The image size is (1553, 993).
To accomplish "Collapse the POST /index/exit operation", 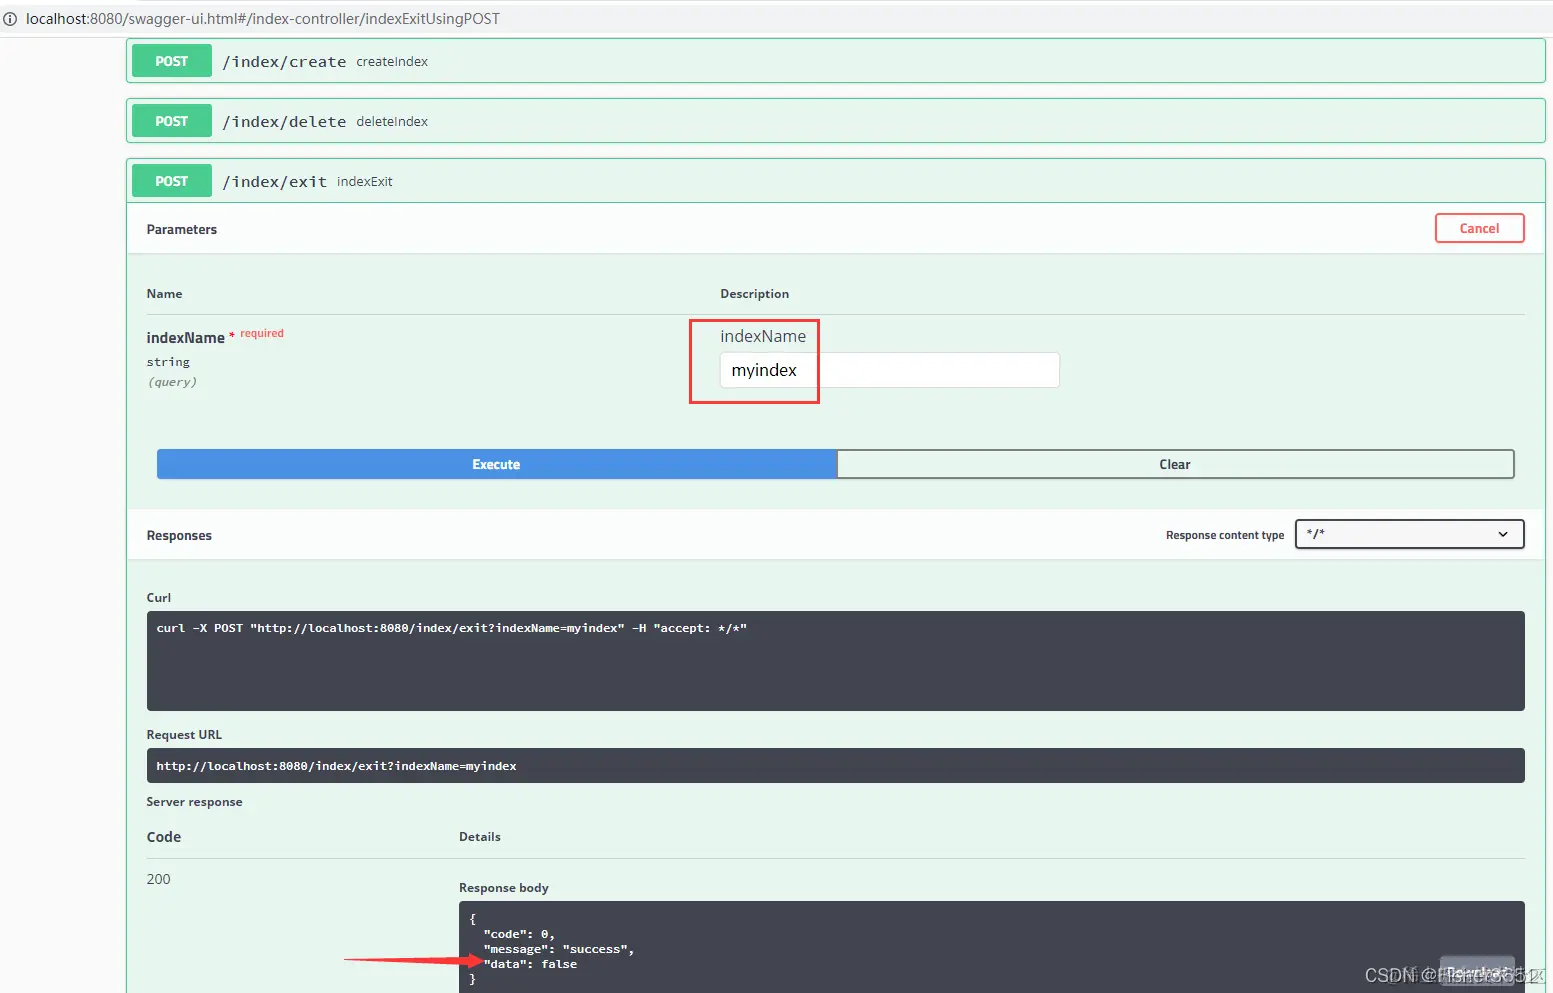I will [x=836, y=181].
